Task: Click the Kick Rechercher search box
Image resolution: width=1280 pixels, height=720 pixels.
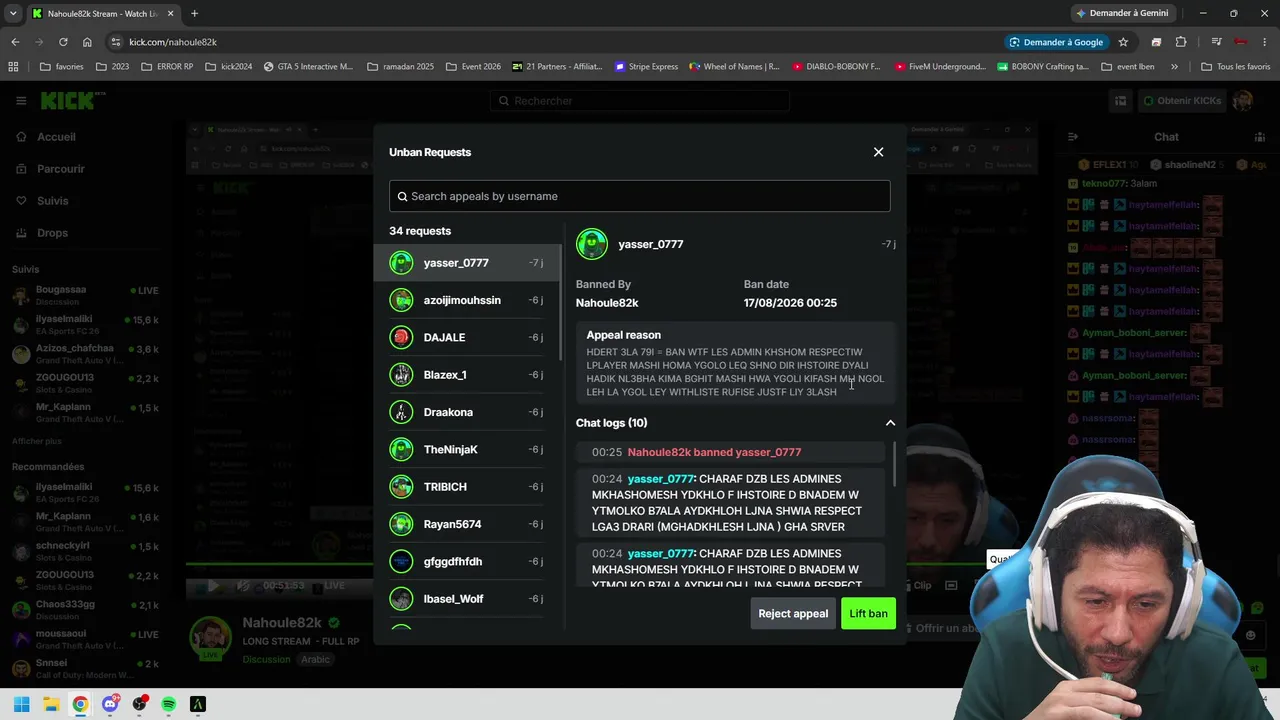Action: point(640,101)
